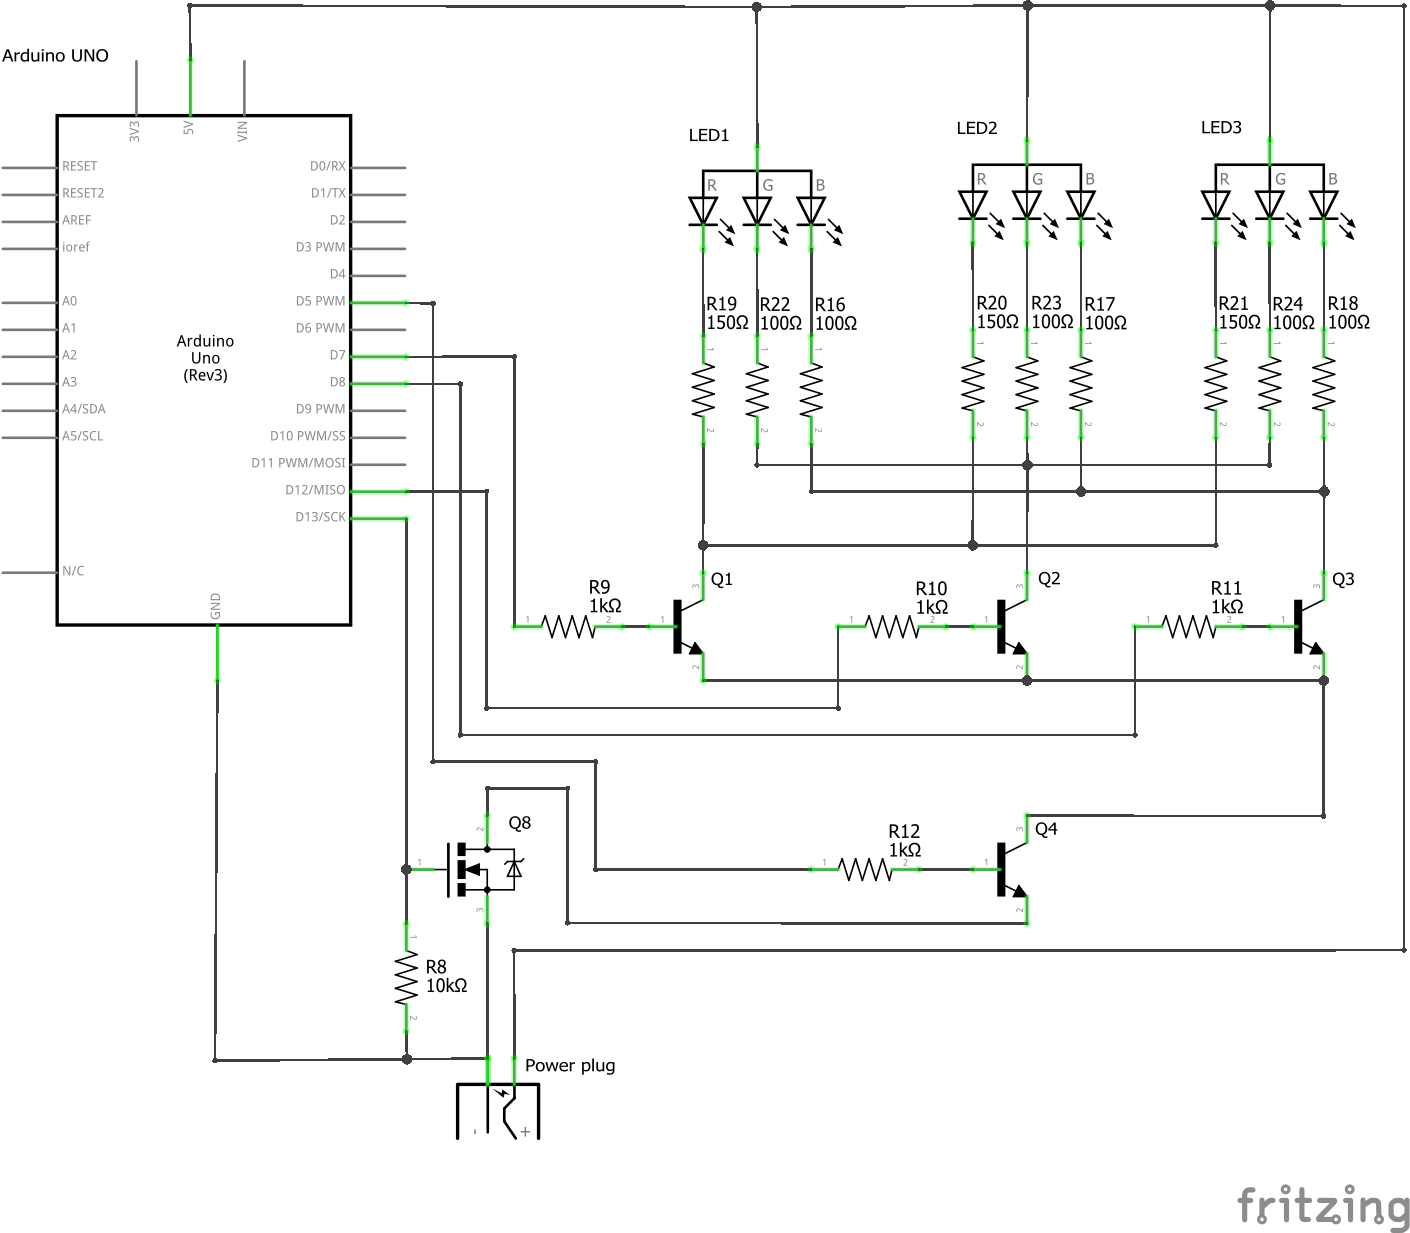1410x1233 pixels.
Task: Select LED1 green diode symbol
Action: (757, 211)
